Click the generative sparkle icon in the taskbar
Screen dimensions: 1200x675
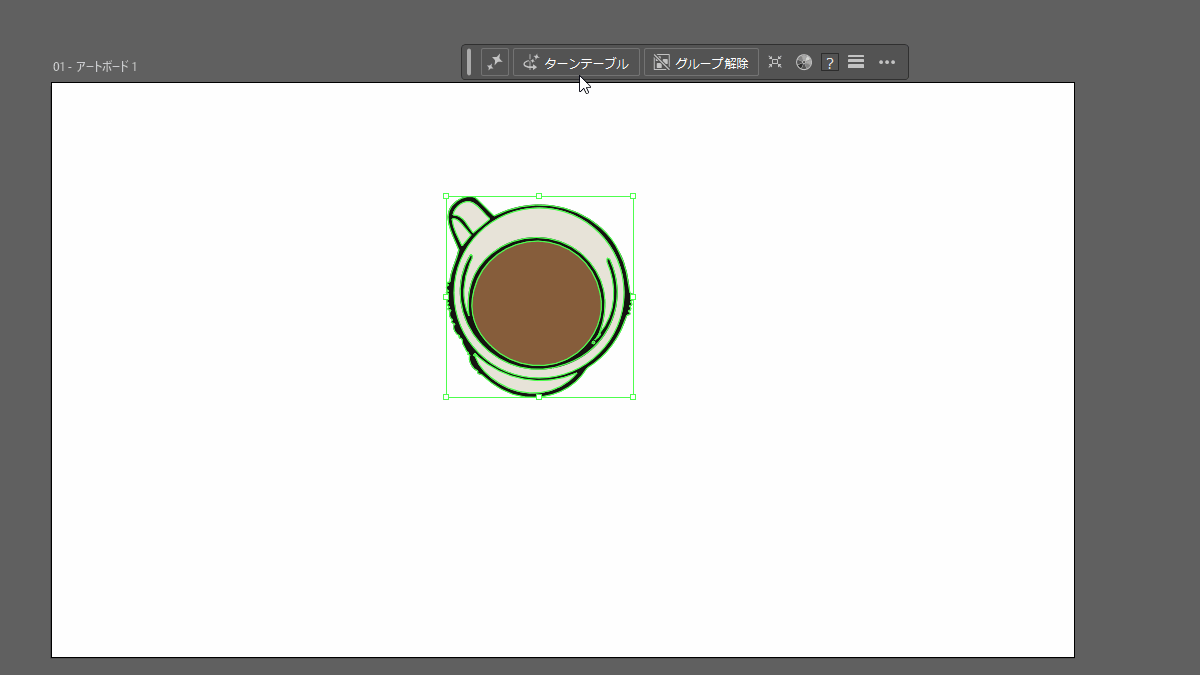tap(494, 62)
